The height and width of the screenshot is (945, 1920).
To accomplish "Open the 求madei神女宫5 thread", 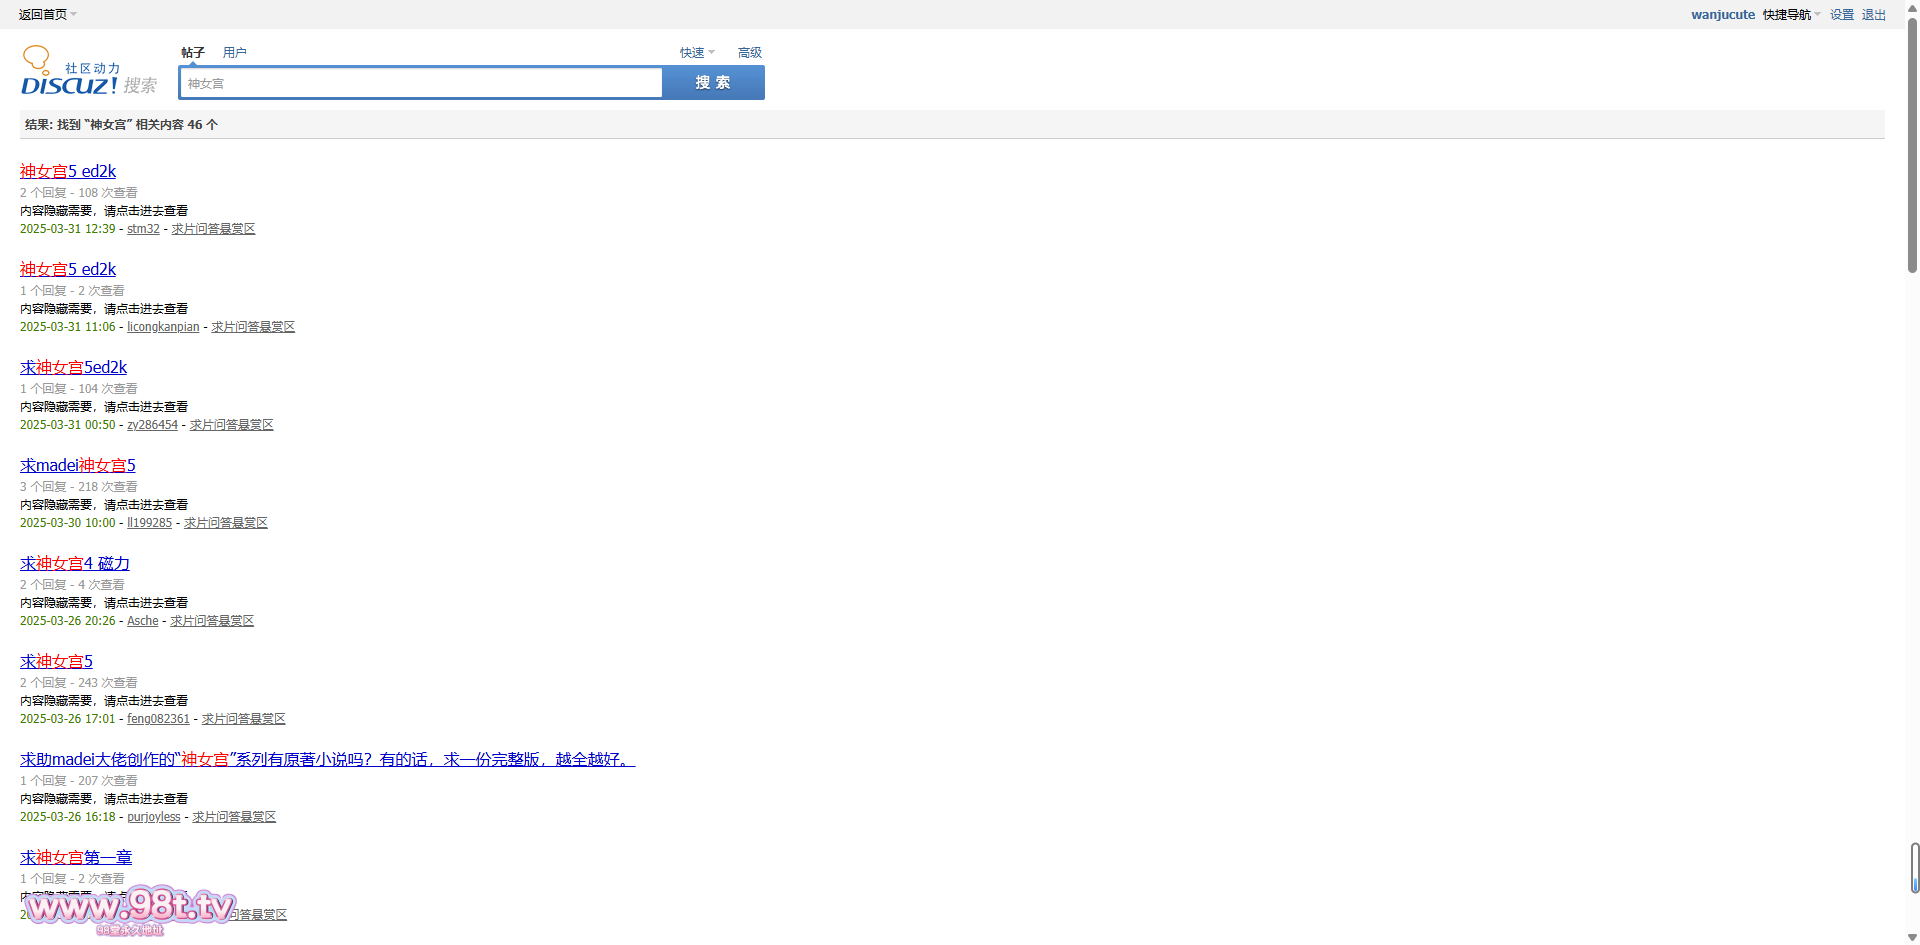I will pyautogui.click(x=78, y=466).
